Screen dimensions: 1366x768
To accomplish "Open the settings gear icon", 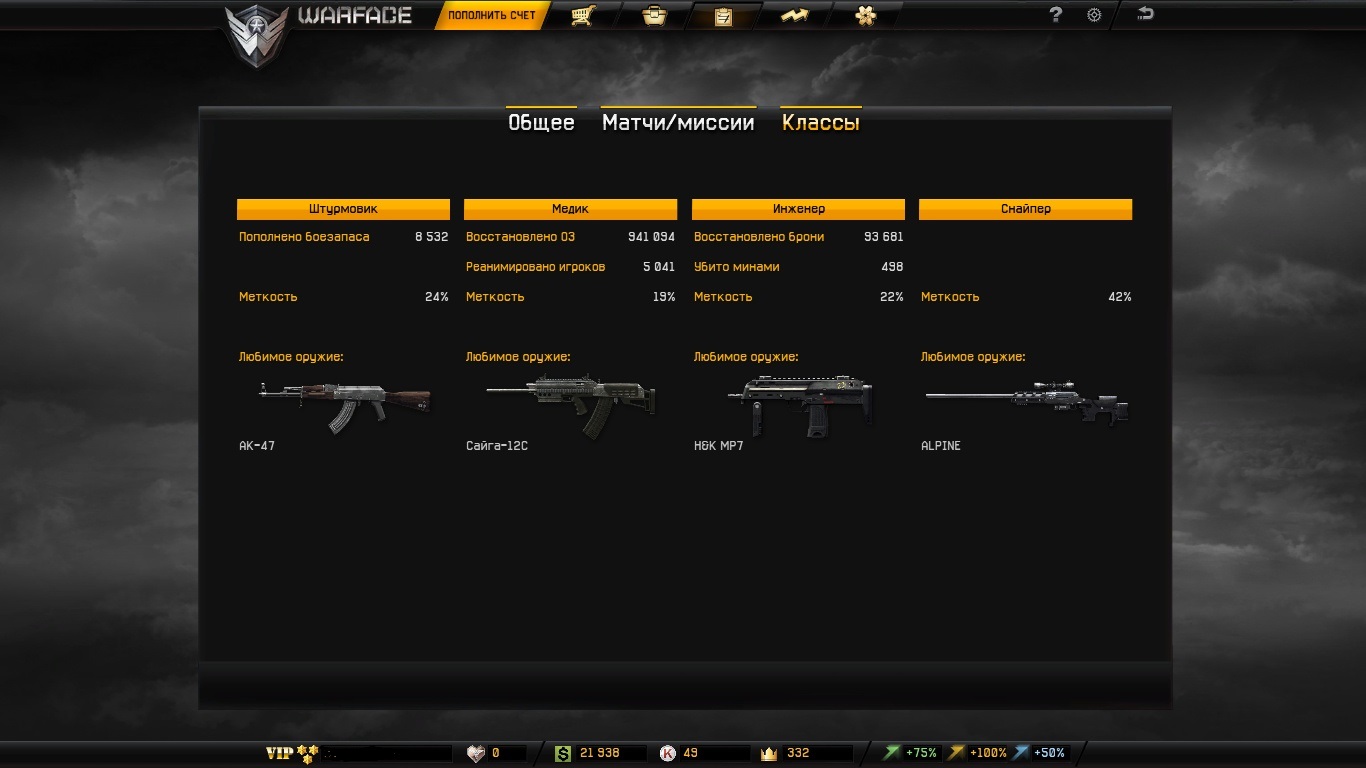I will pos(1094,15).
